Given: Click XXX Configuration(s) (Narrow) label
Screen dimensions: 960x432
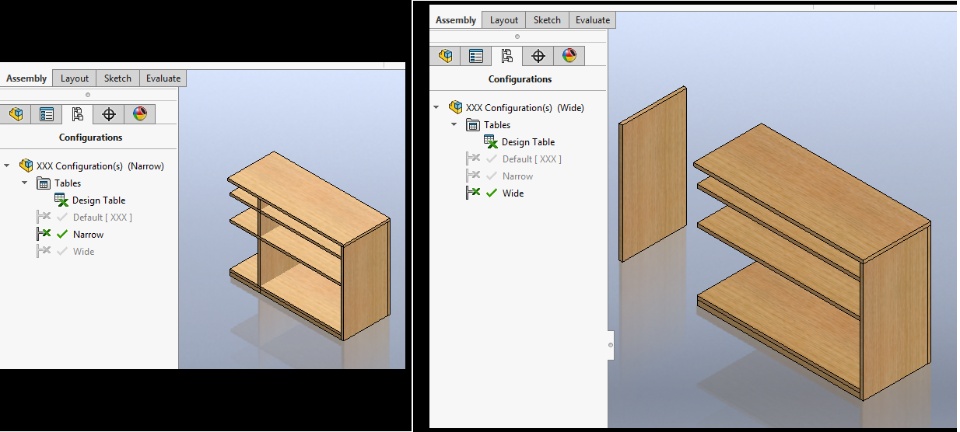Looking at the screenshot, I should pos(100,166).
